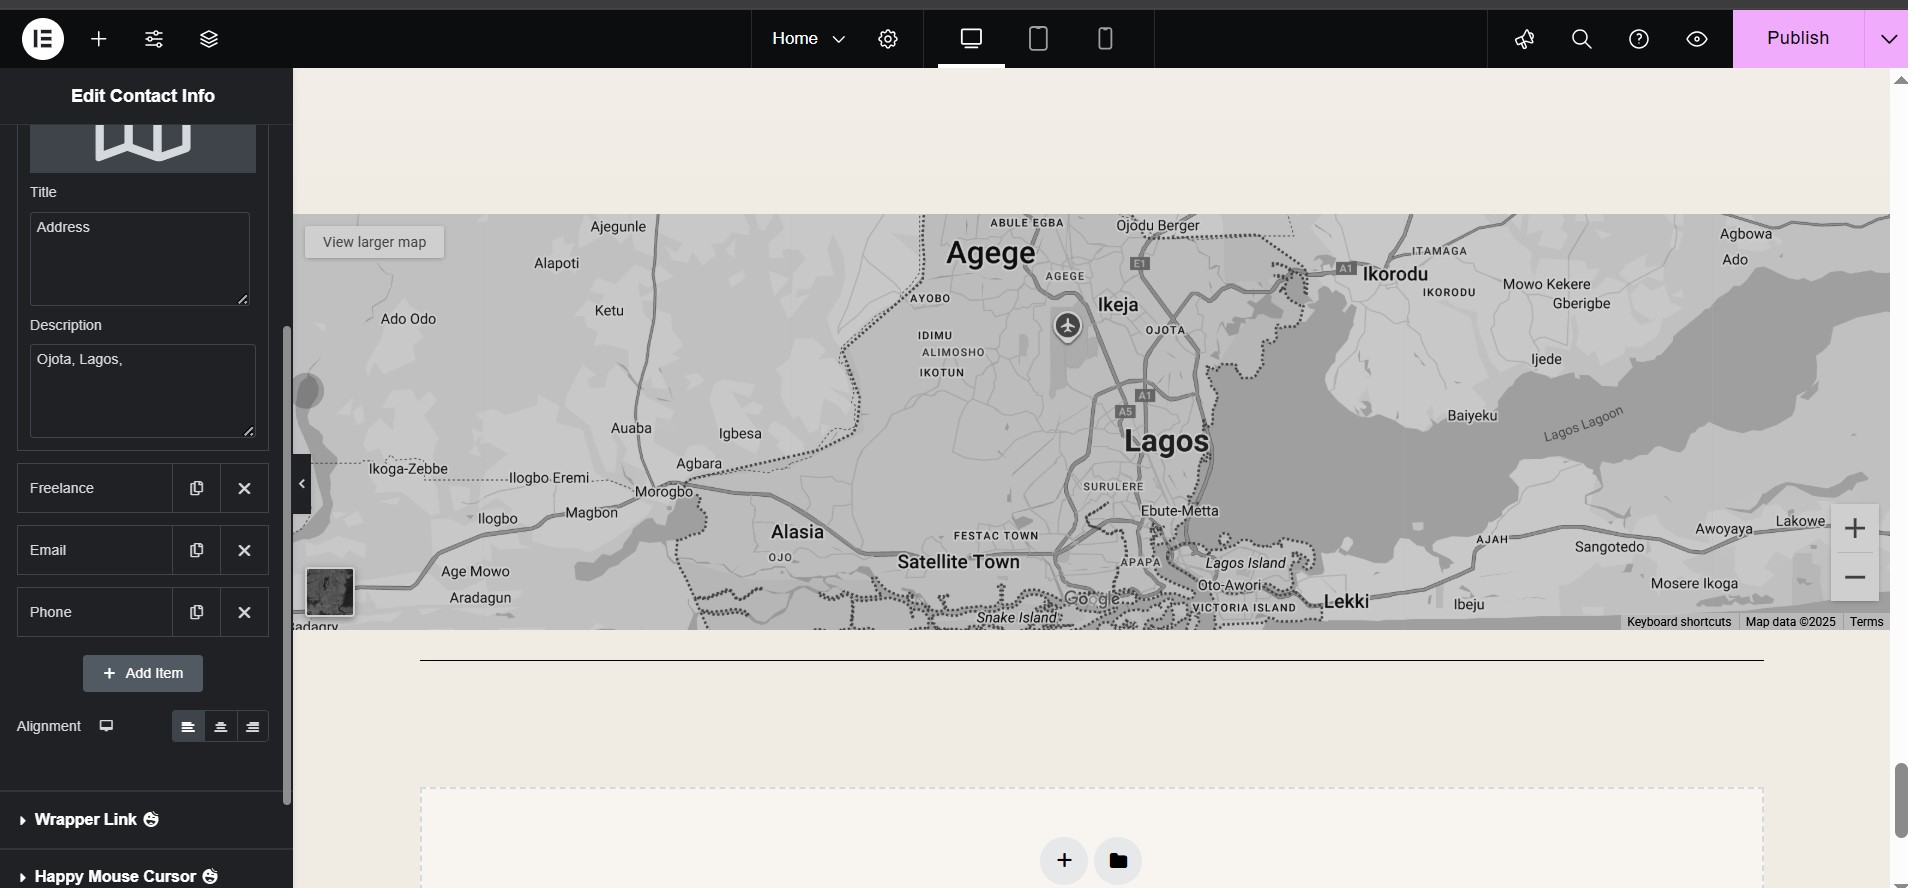
Task: Open Publish options dropdown arrow
Action: tap(1887, 39)
